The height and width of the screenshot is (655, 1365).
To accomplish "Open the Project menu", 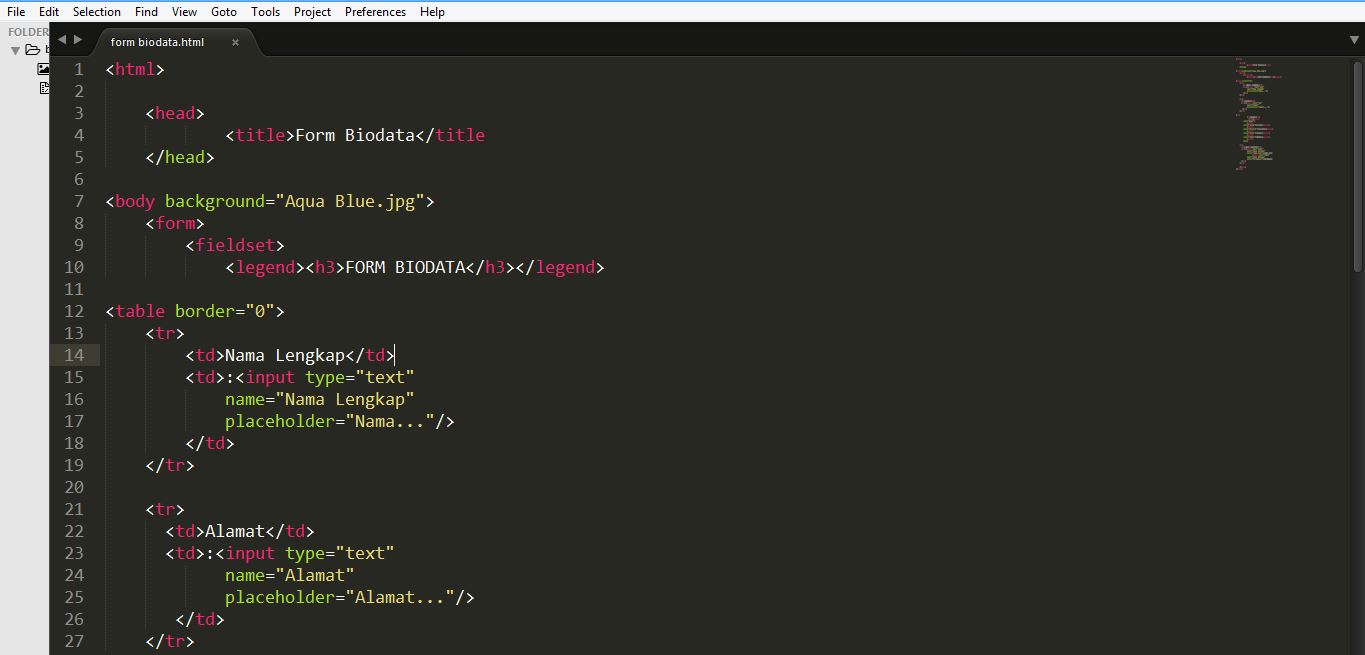I will point(311,11).
